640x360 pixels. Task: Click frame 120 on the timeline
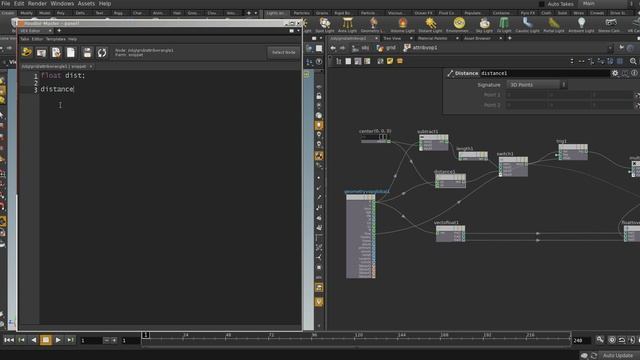[359, 336]
